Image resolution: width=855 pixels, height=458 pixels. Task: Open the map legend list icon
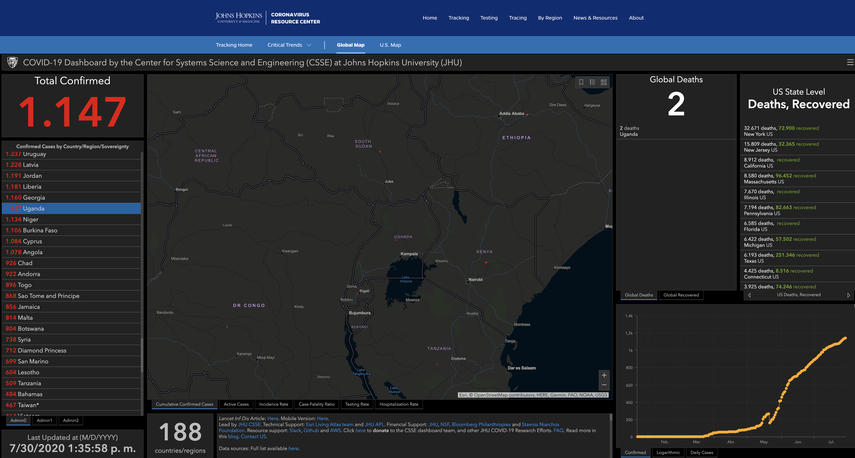pyautogui.click(x=592, y=82)
